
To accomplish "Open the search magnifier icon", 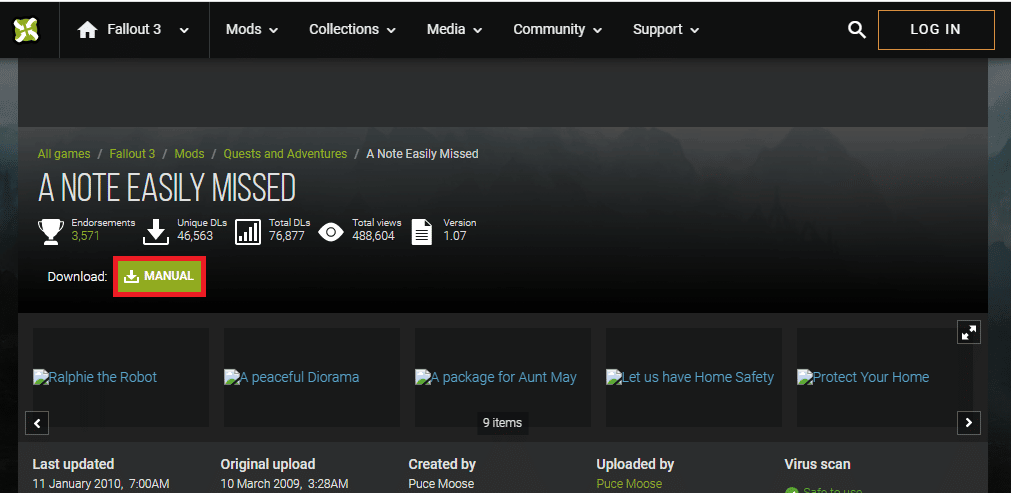I will tap(856, 30).
